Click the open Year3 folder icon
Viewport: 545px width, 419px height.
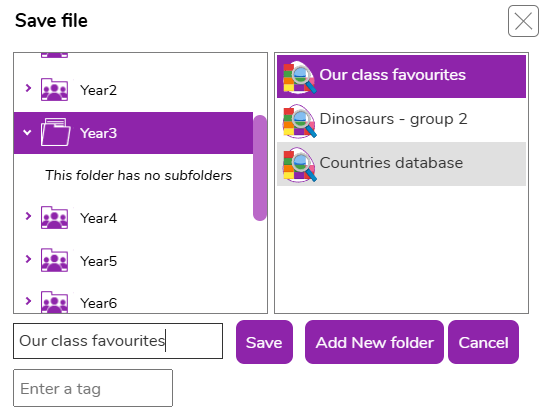(56, 132)
